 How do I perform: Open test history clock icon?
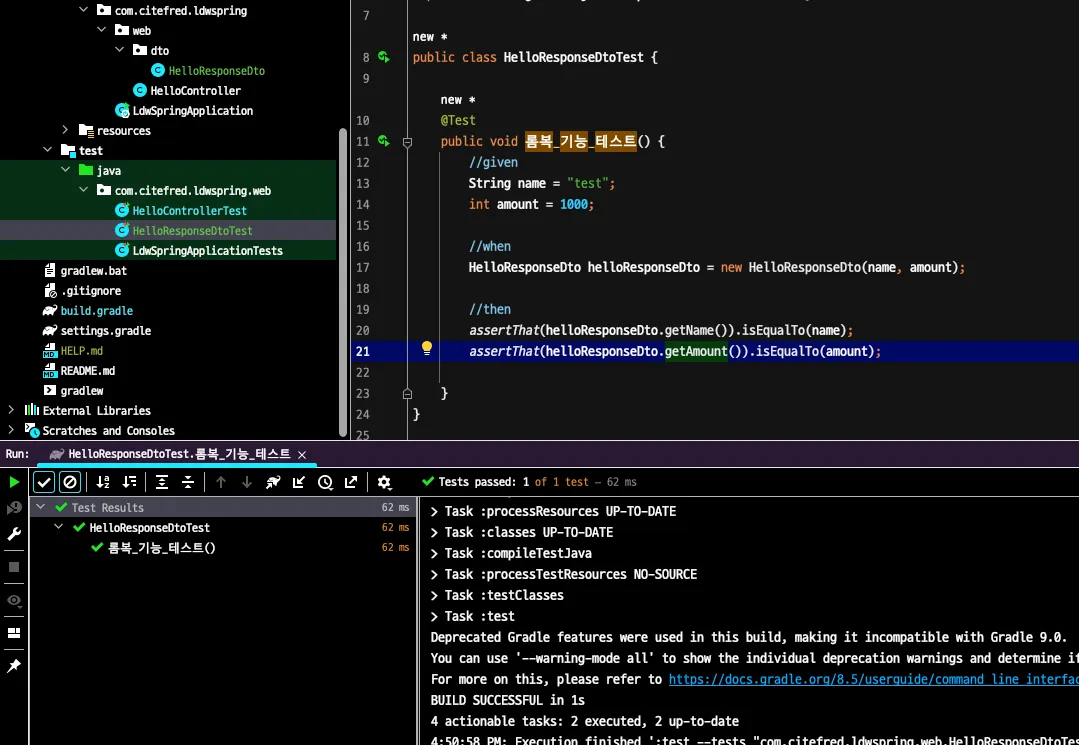pyautogui.click(x=325, y=482)
